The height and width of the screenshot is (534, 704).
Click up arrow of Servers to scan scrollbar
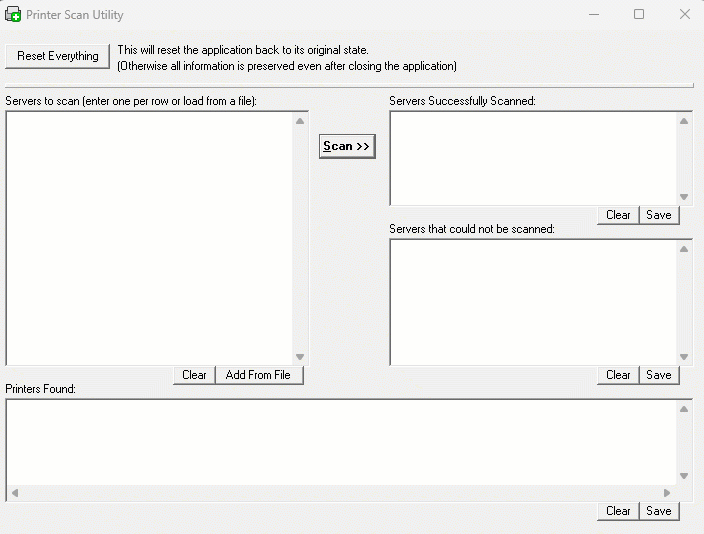point(300,121)
